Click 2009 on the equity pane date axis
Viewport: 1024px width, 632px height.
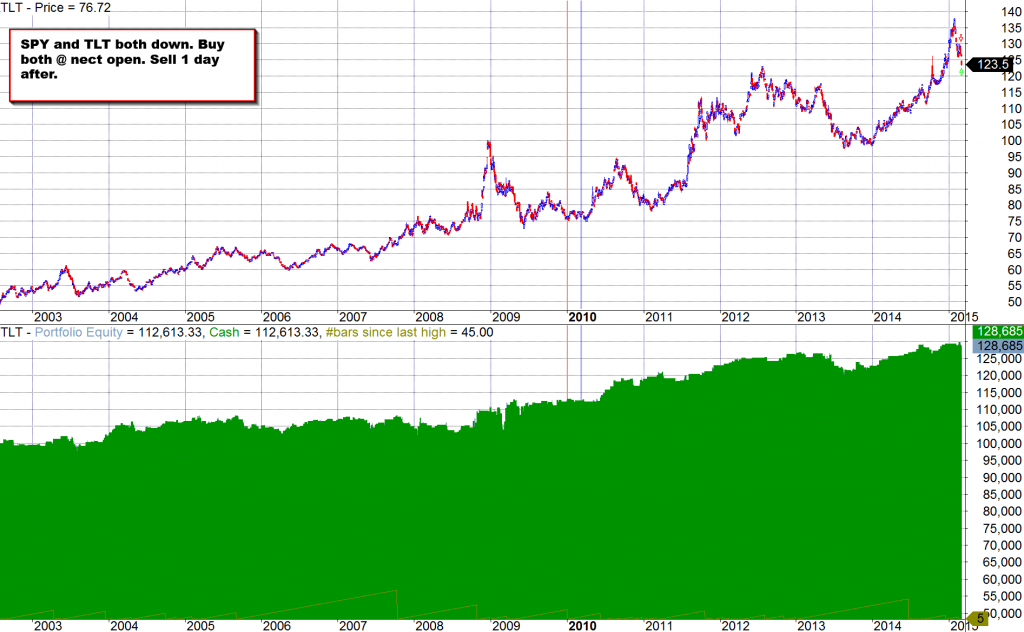[x=506, y=625]
